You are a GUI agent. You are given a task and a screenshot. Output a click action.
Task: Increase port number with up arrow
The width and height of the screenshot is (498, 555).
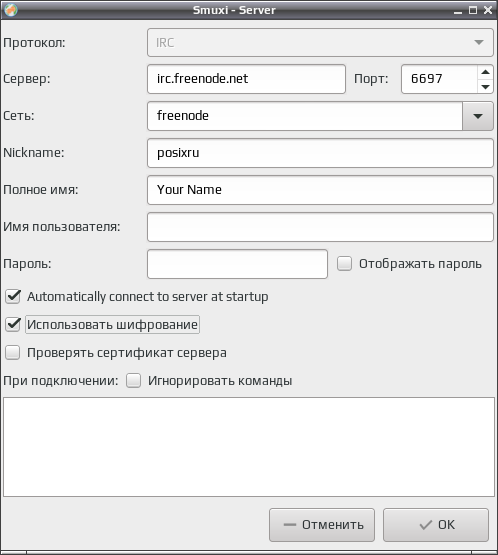click(x=485, y=72)
